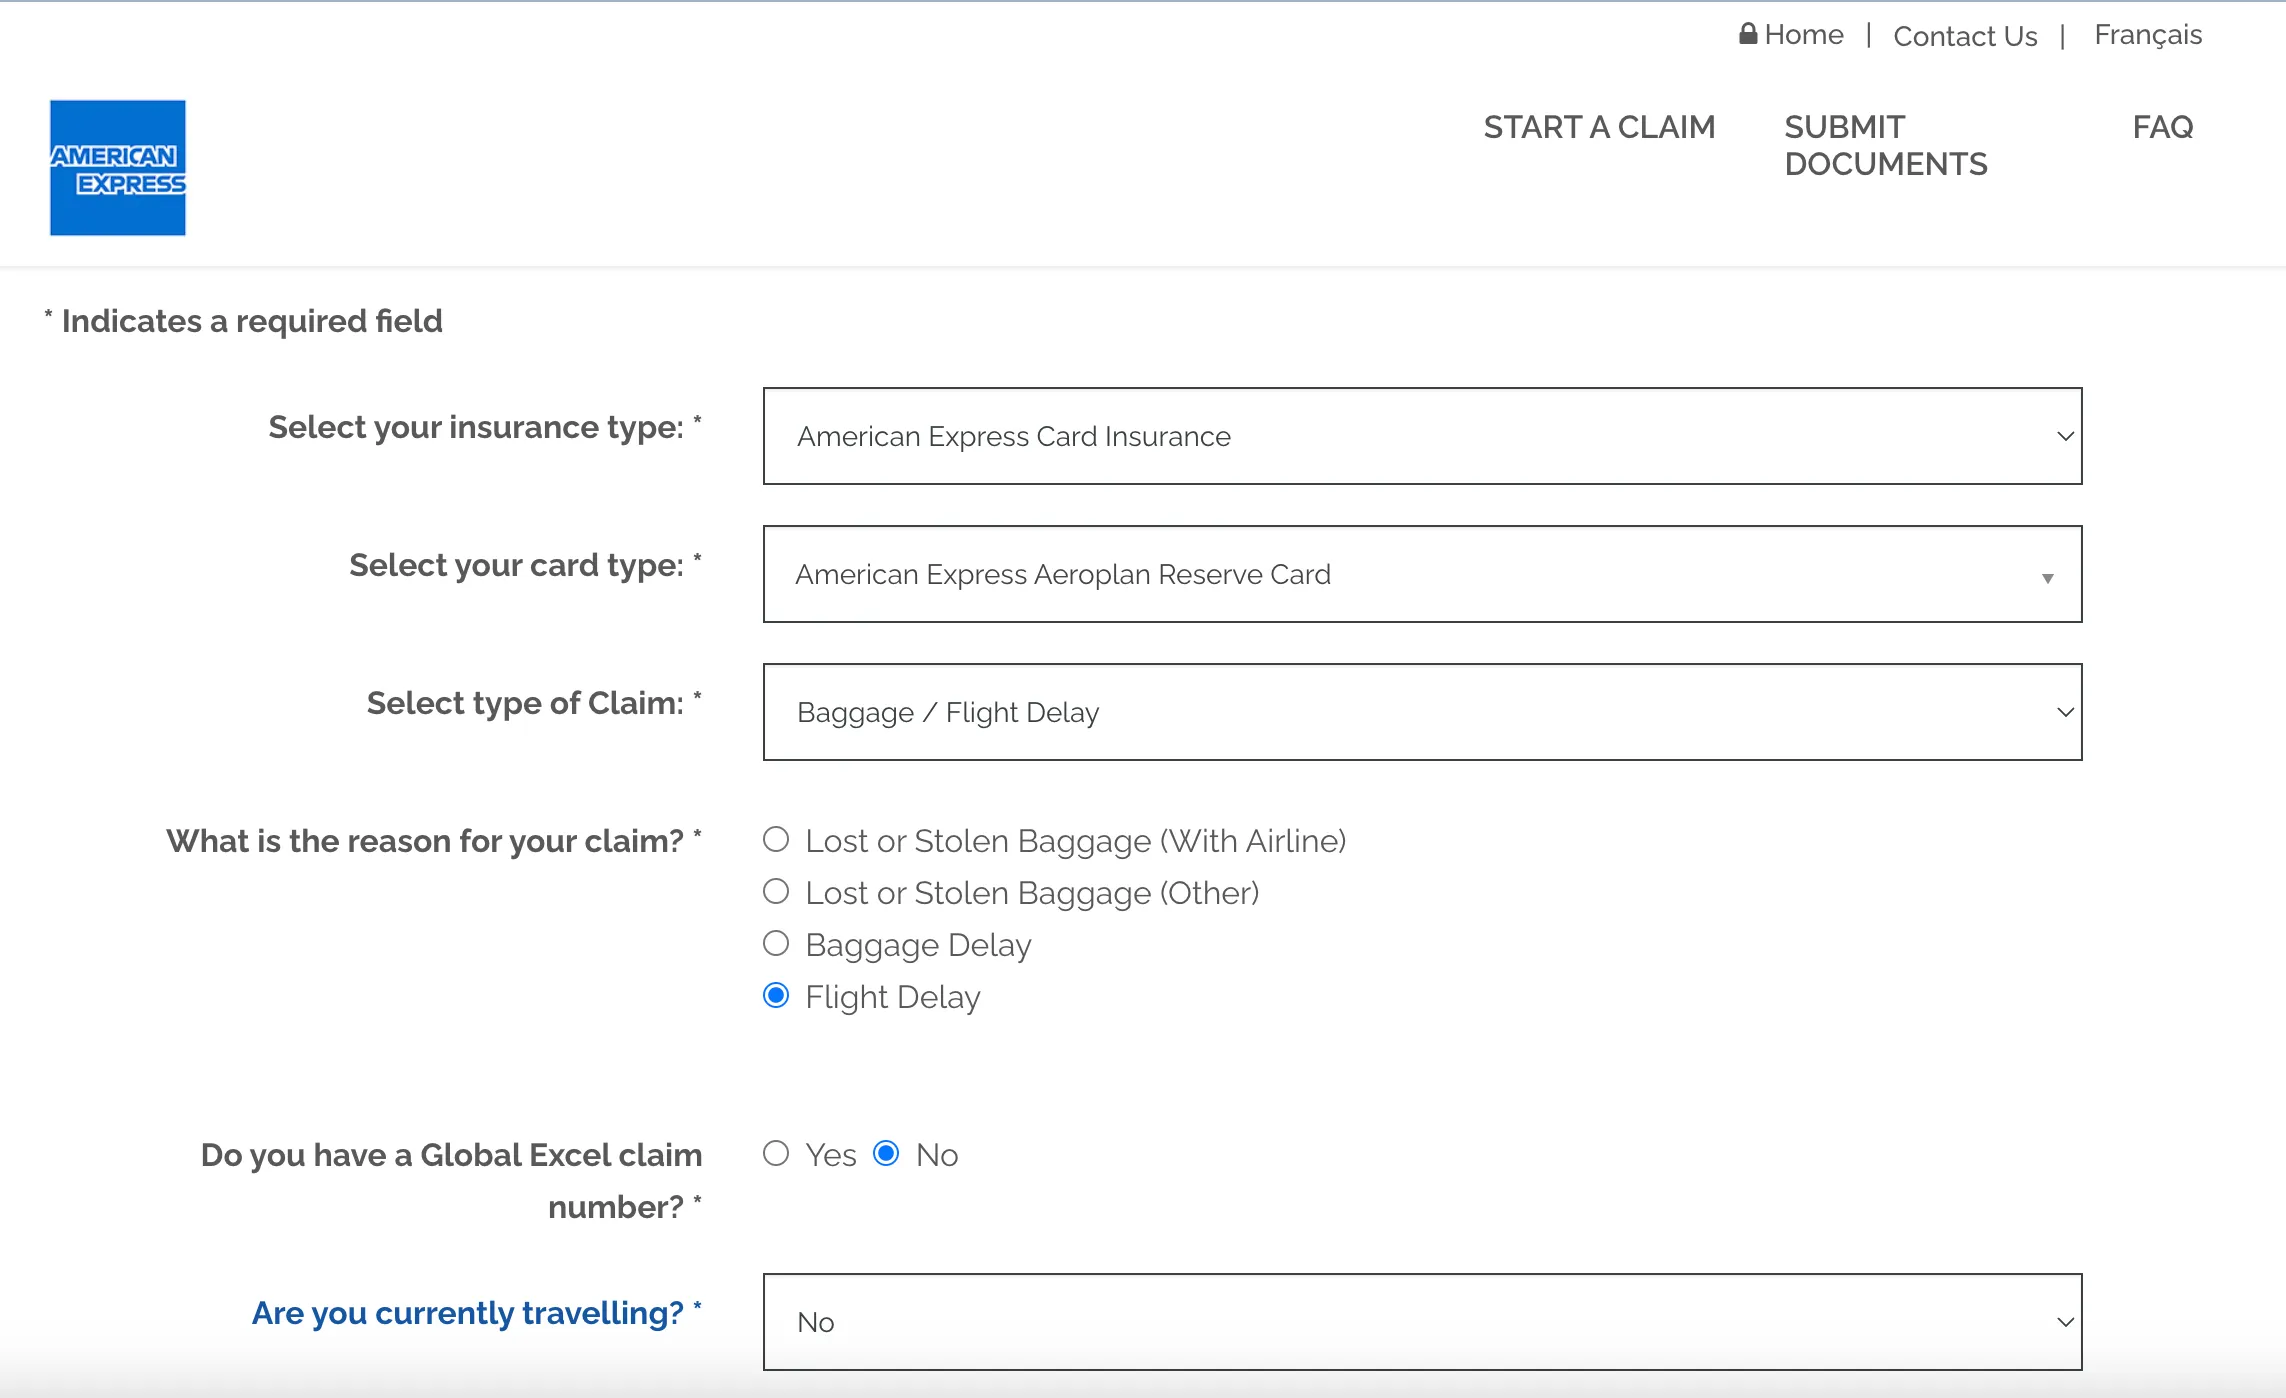This screenshot has width=2286, height=1398.
Task: Open the FAQ menu item
Action: coord(2163,127)
